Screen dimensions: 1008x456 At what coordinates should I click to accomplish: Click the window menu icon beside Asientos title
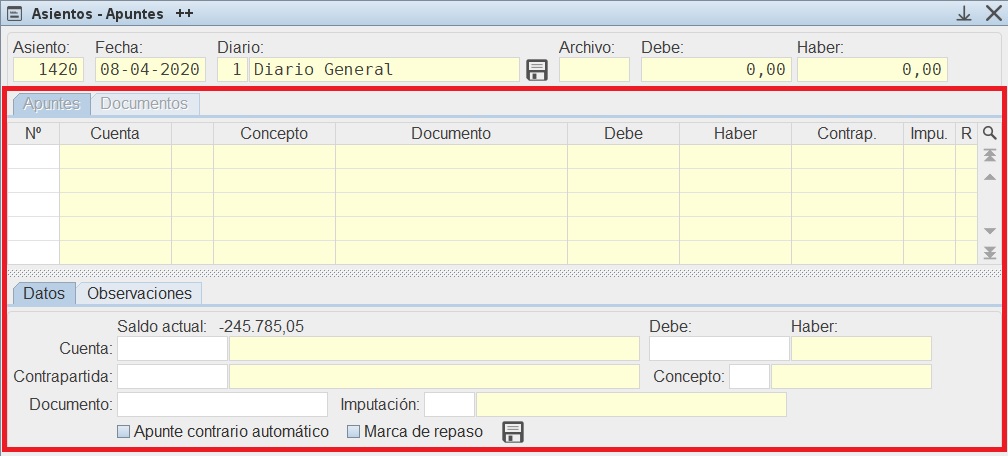(15, 14)
